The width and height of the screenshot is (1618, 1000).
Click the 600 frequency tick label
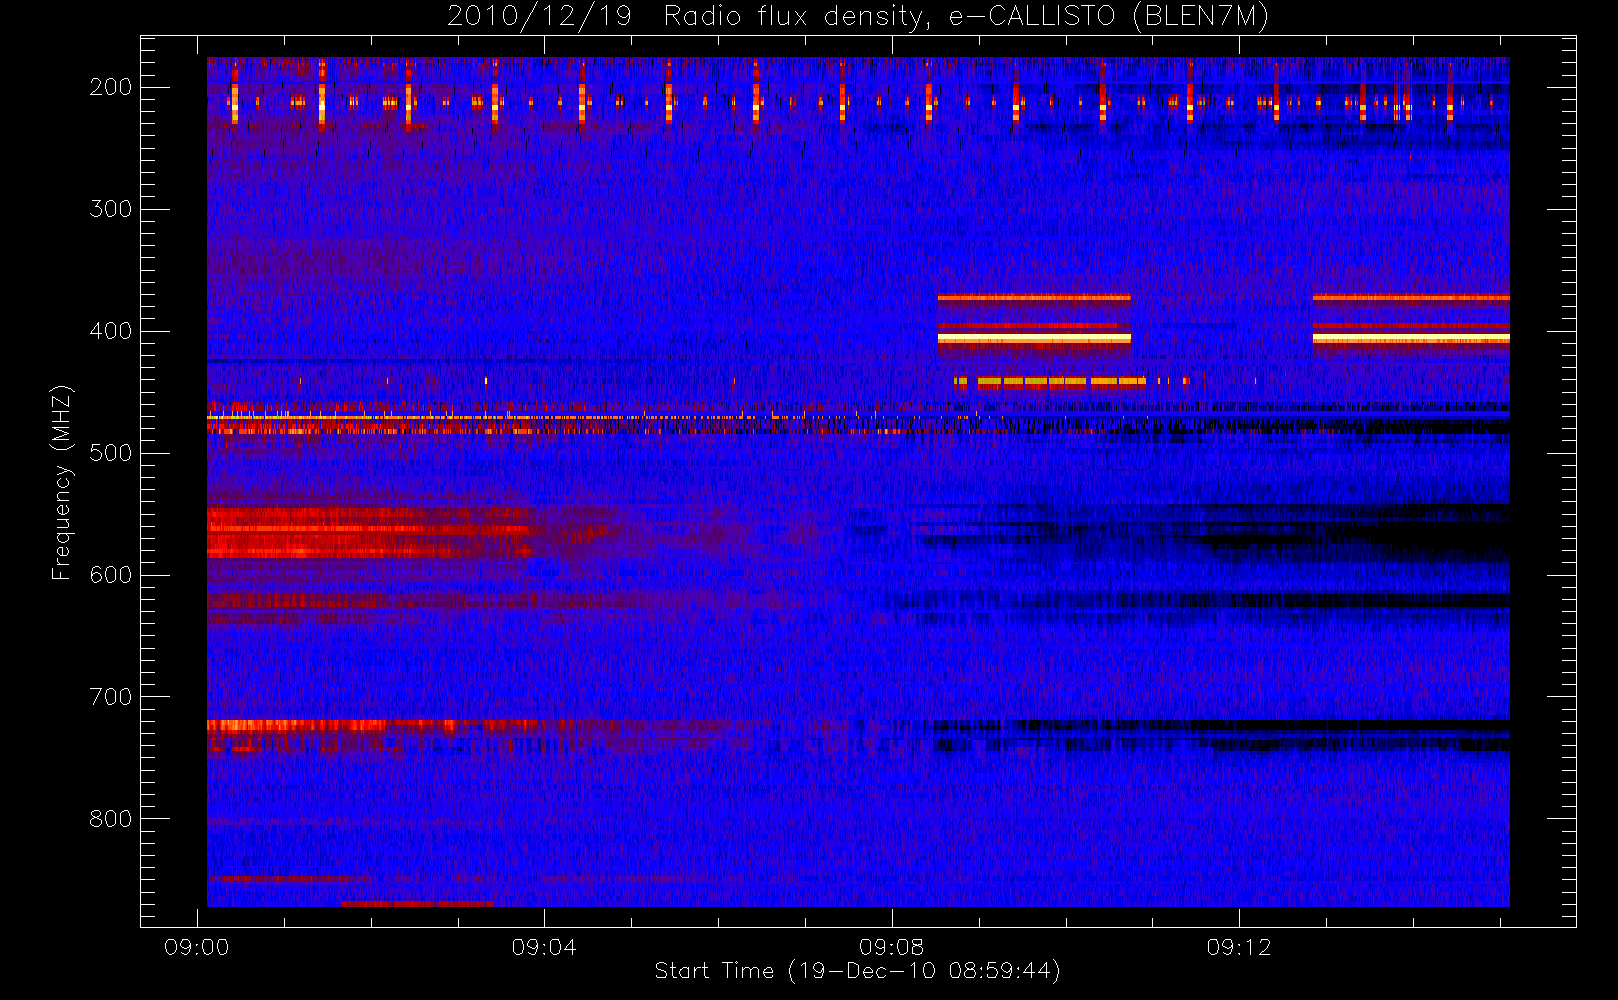pyautogui.click(x=111, y=575)
